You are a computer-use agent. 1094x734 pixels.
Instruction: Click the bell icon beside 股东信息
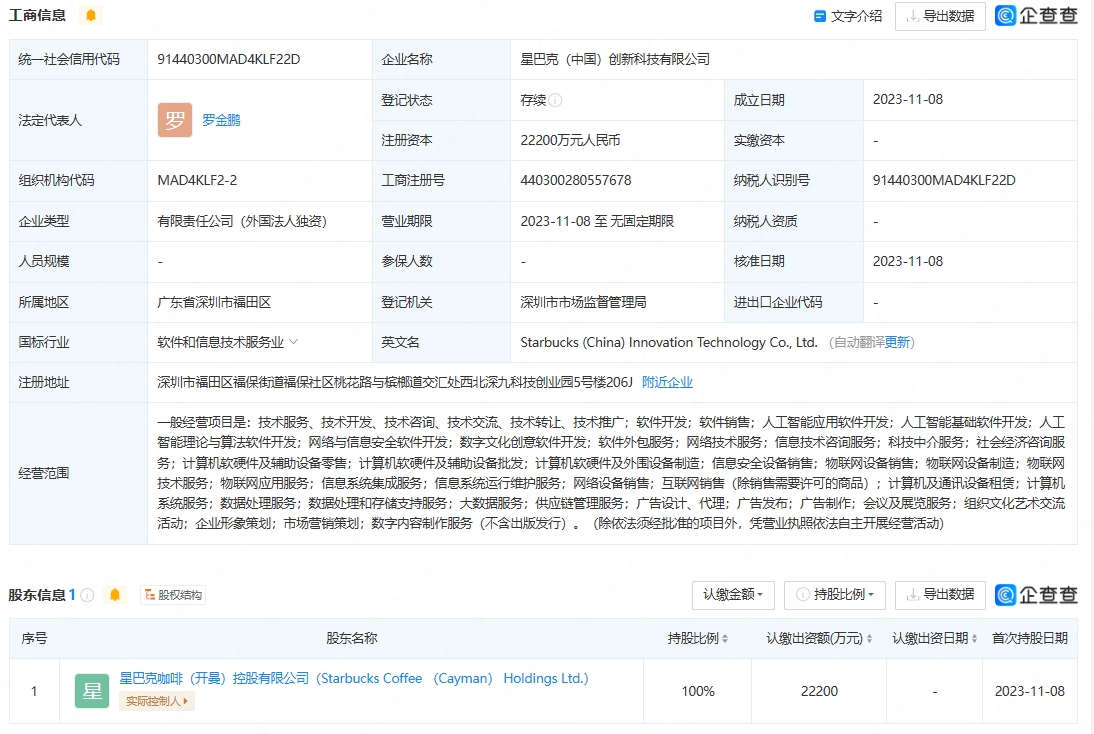(x=115, y=594)
